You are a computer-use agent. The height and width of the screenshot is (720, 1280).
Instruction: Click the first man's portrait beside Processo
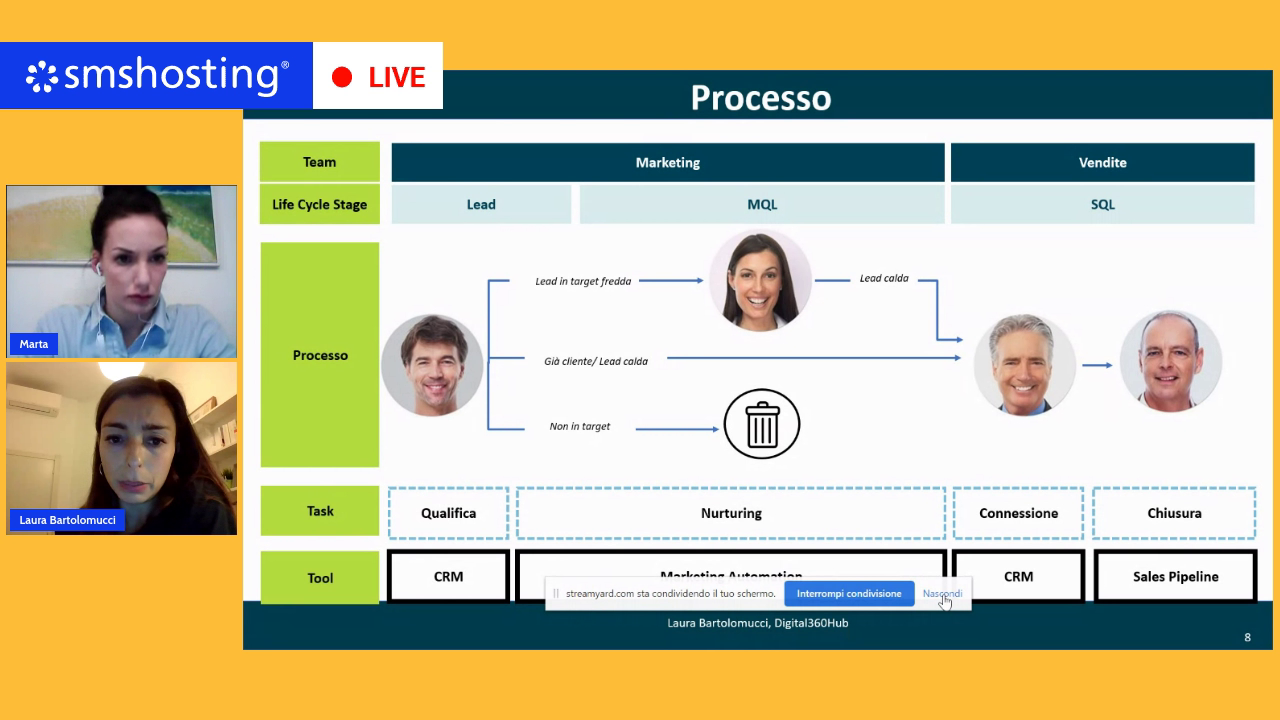pos(432,365)
